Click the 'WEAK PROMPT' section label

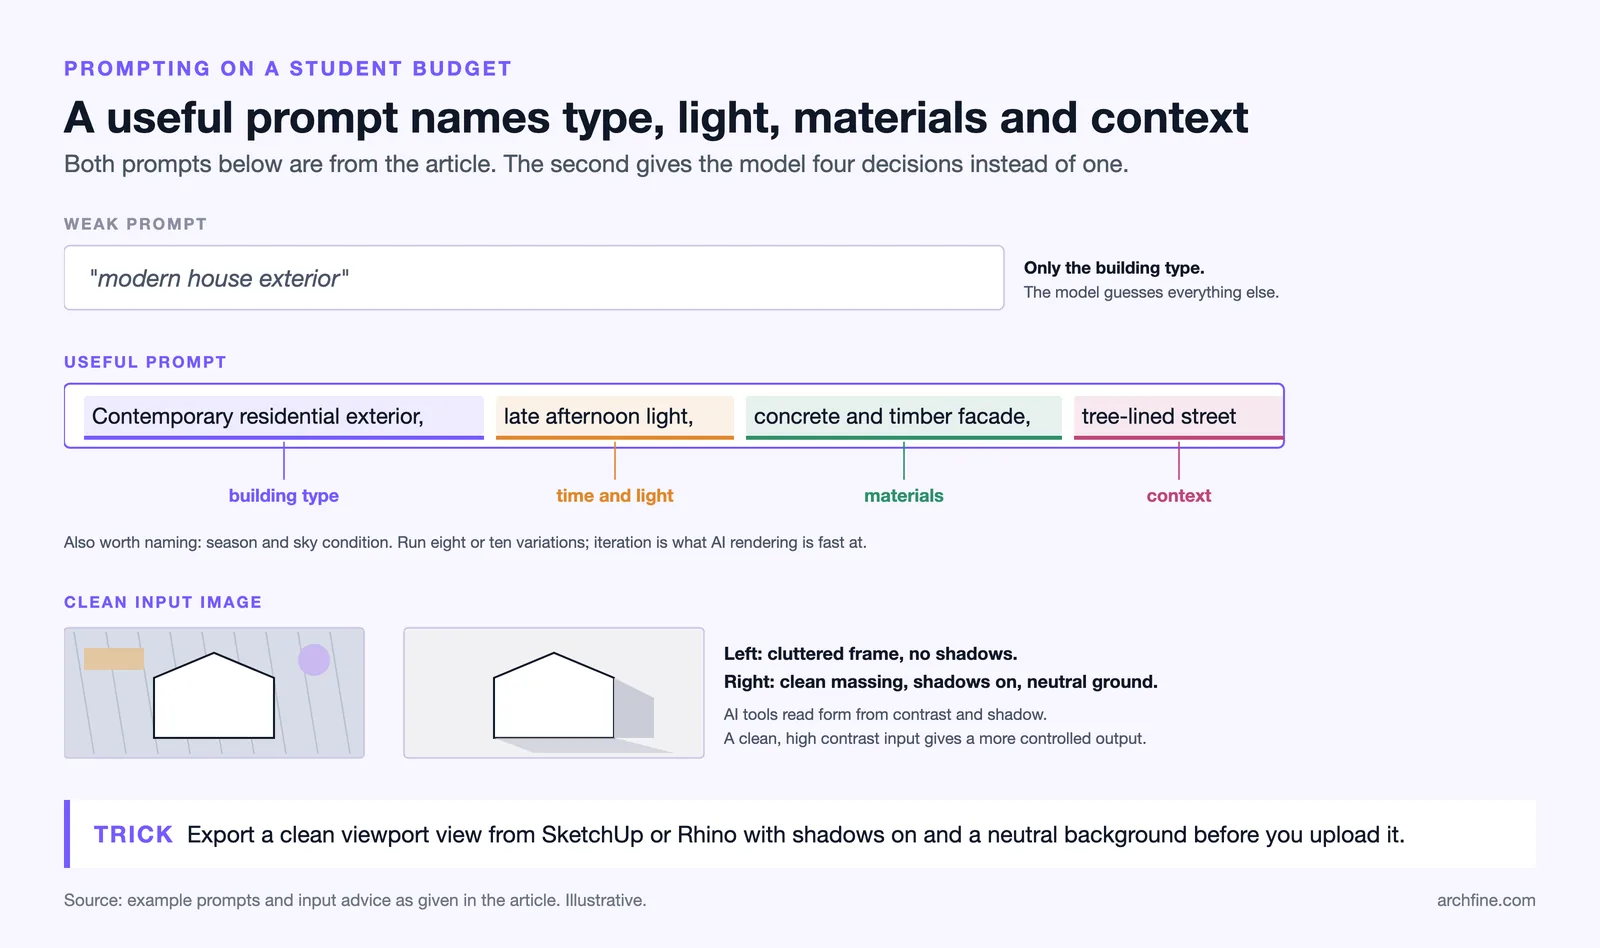(135, 224)
